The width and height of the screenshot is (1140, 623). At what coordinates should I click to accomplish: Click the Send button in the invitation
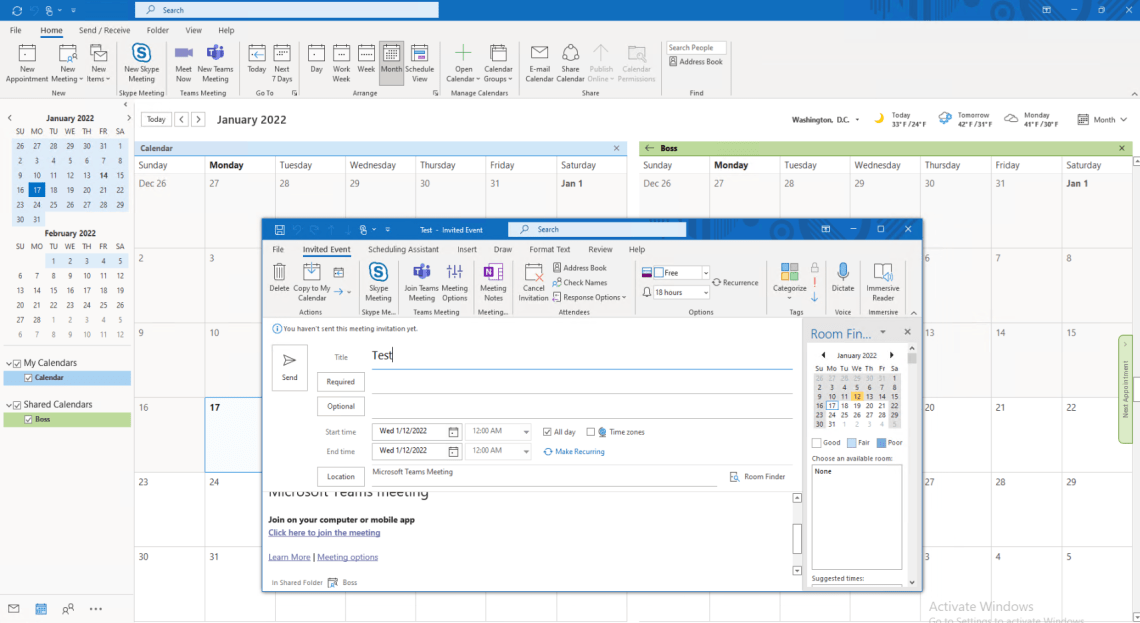pos(289,367)
